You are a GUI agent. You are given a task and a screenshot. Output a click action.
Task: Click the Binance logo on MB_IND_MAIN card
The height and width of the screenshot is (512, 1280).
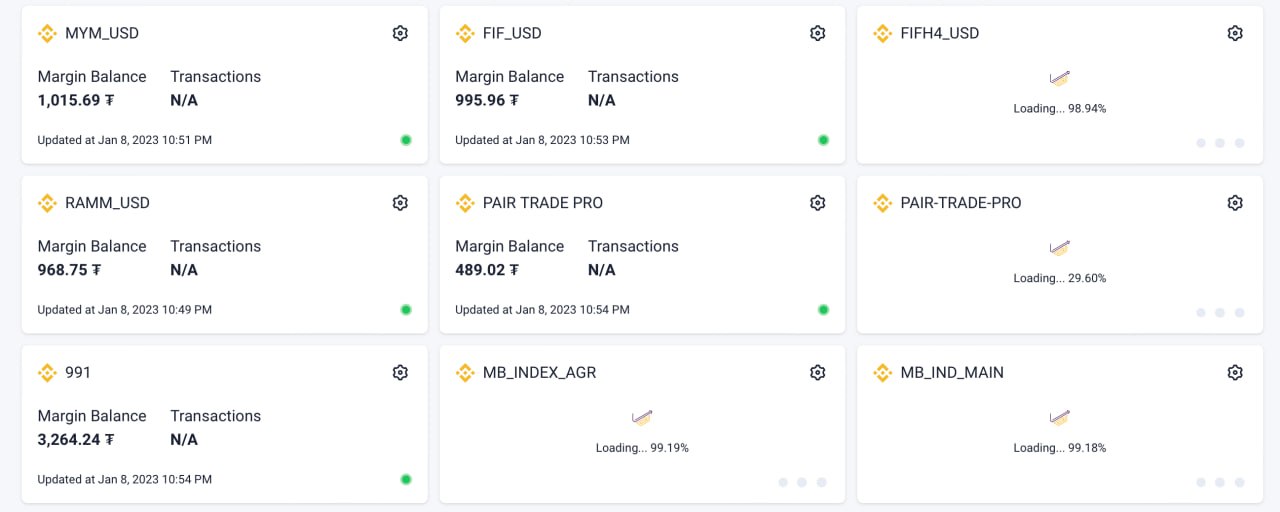pos(882,372)
